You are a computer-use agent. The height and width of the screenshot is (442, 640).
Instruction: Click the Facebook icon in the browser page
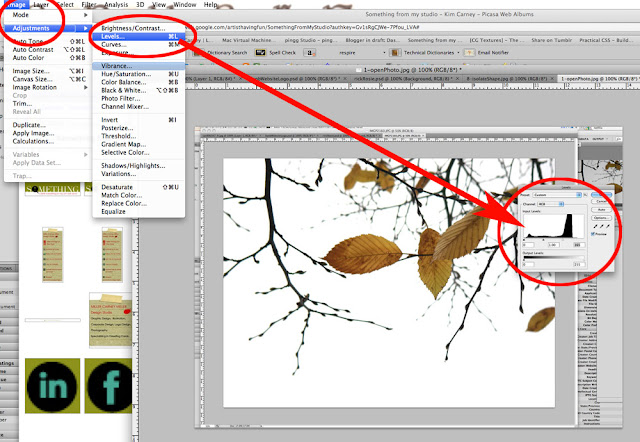coord(109,386)
